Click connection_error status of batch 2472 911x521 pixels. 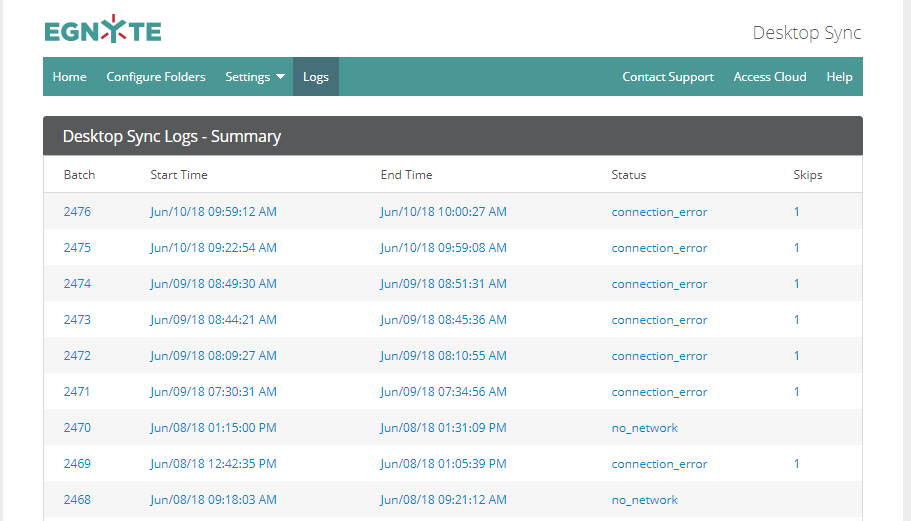click(659, 356)
